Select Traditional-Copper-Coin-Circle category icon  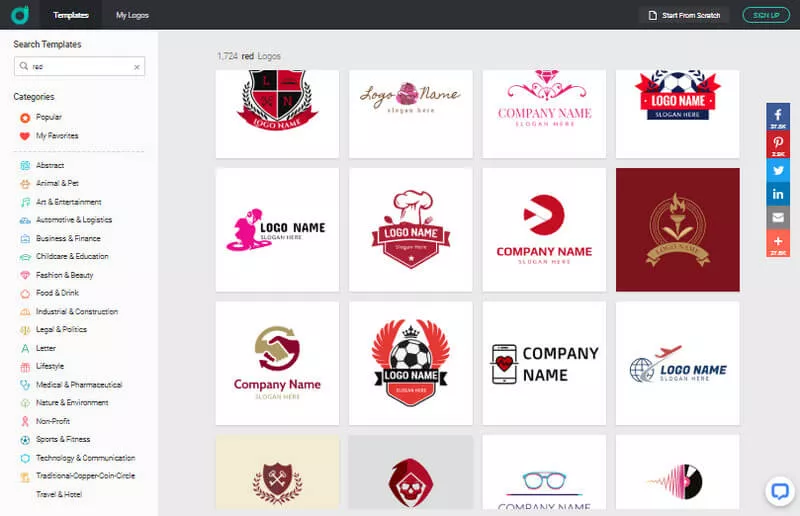pyautogui.click(x=25, y=476)
